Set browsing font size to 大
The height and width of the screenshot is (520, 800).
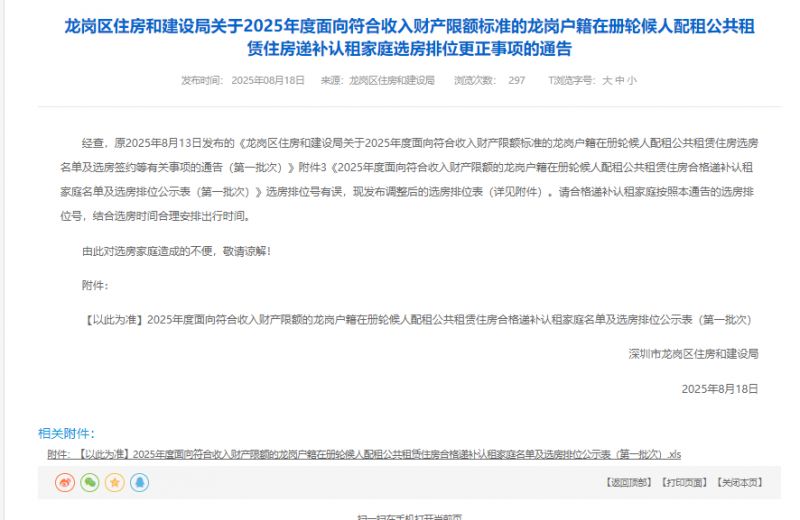click(x=606, y=80)
